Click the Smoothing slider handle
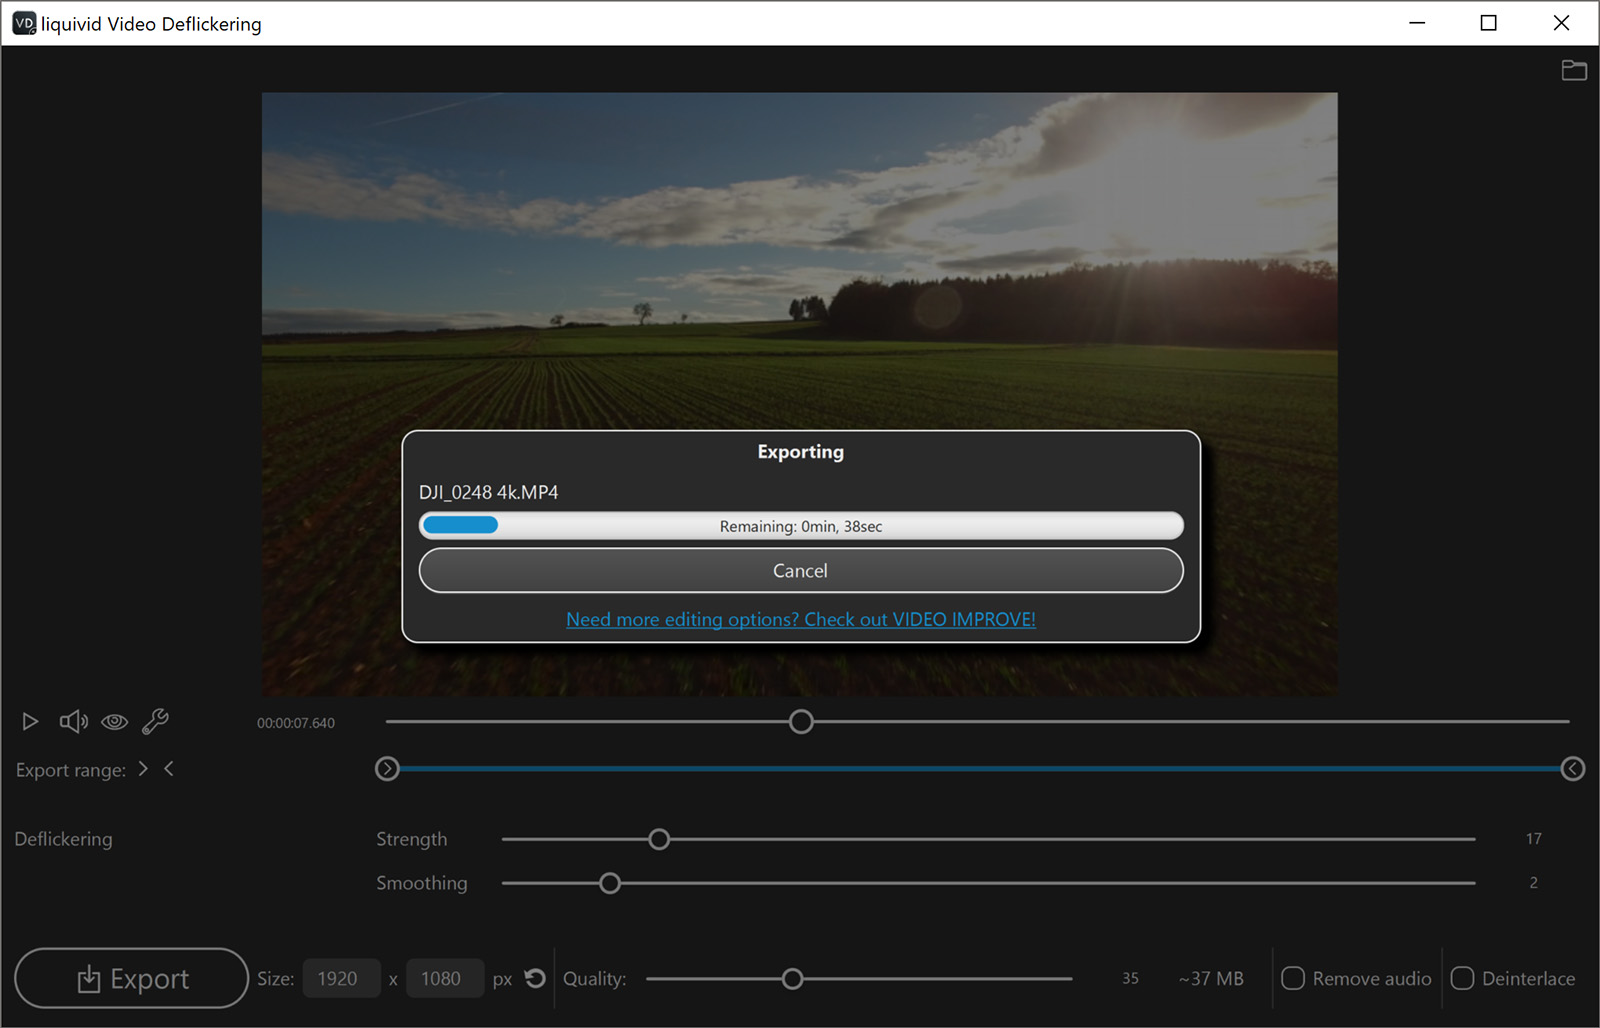 click(x=610, y=883)
